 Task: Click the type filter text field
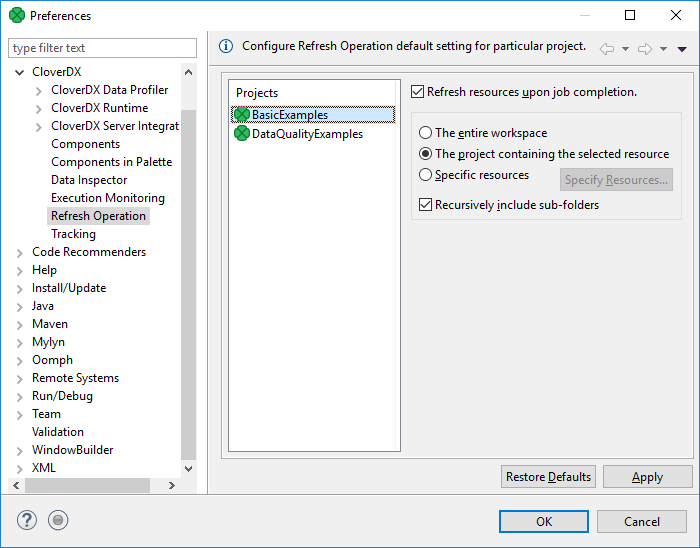point(102,48)
